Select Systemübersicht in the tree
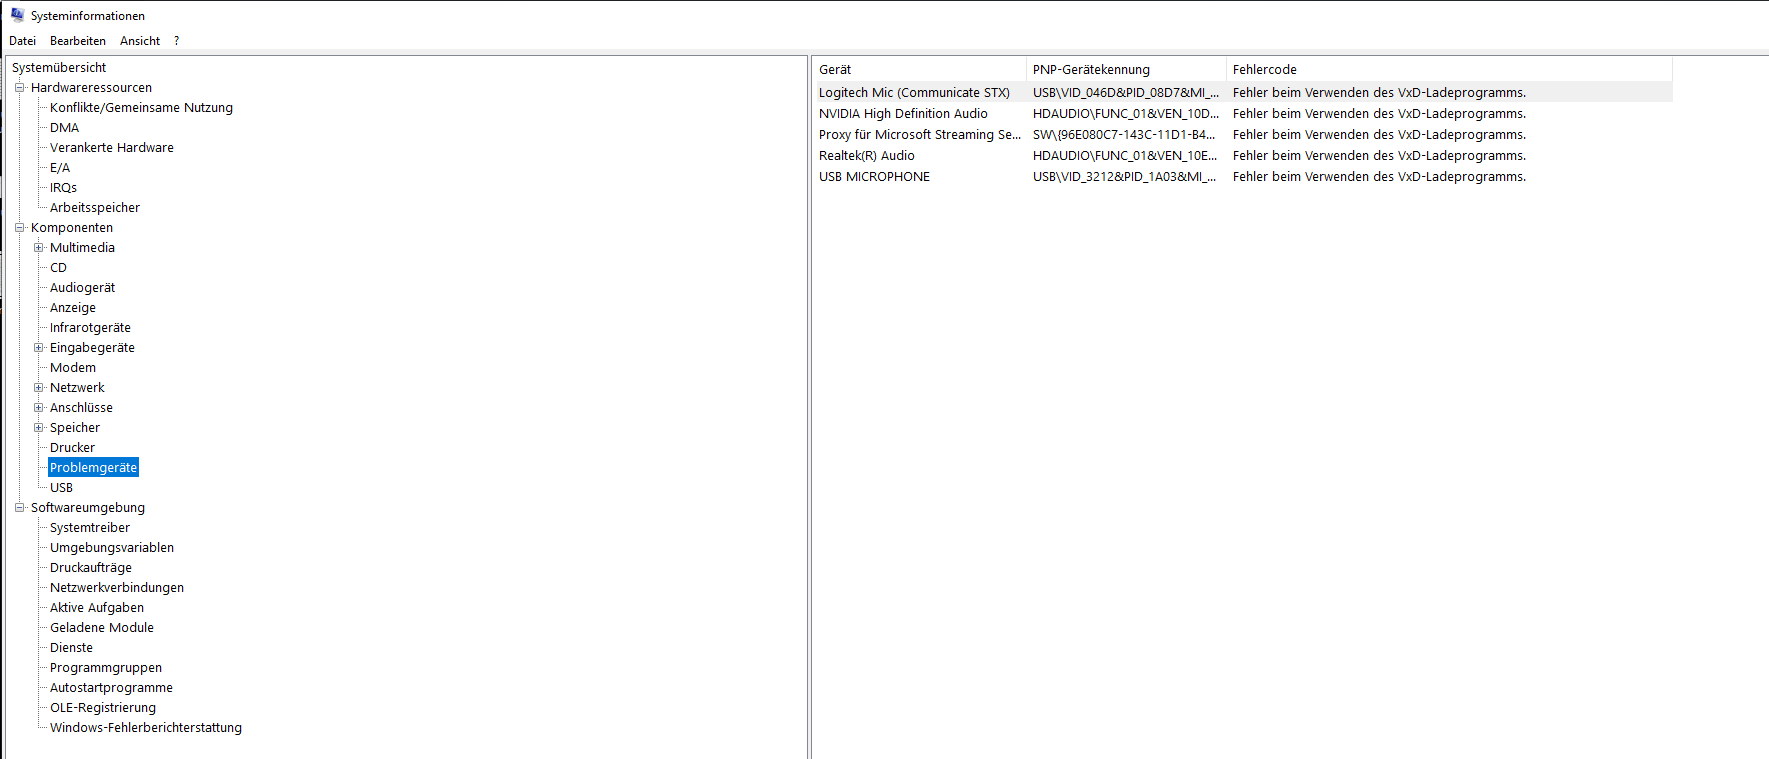This screenshot has height=759, width=1769. pyautogui.click(x=59, y=68)
